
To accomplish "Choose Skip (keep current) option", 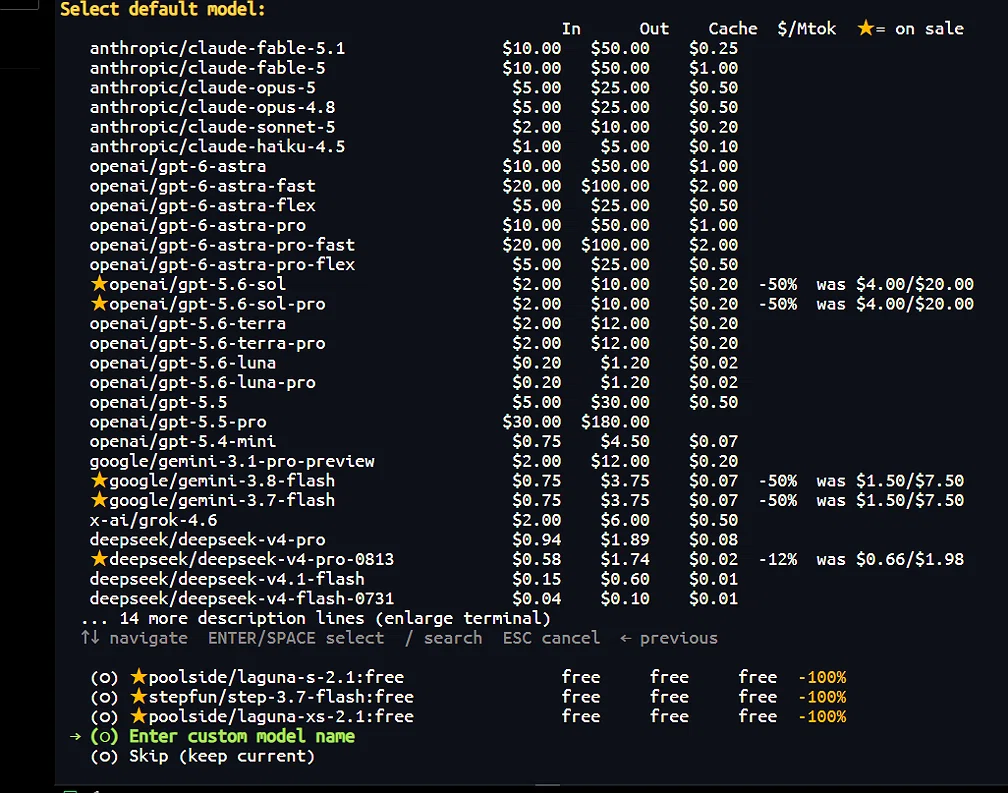I will coord(202,756).
